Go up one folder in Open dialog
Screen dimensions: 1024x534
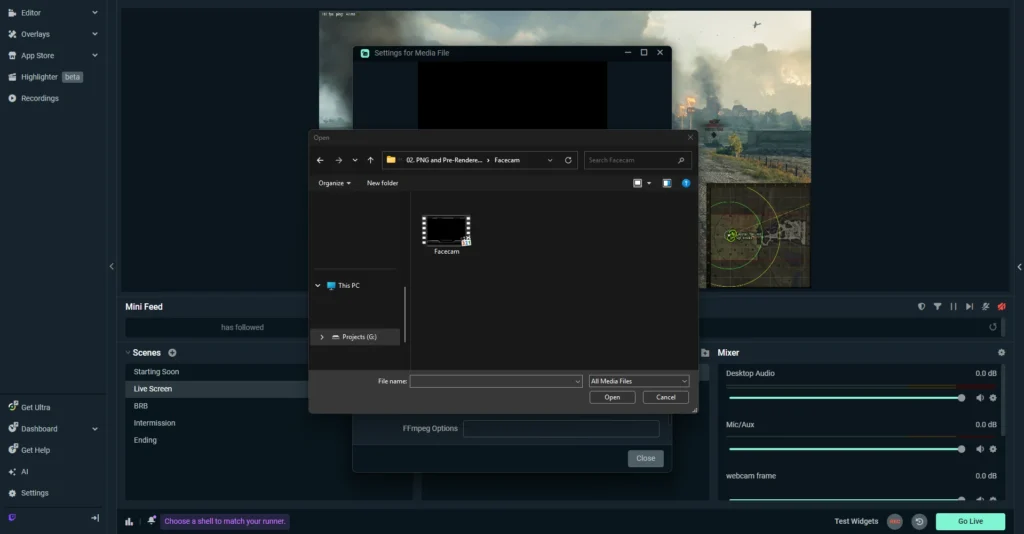[x=370, y=160]
